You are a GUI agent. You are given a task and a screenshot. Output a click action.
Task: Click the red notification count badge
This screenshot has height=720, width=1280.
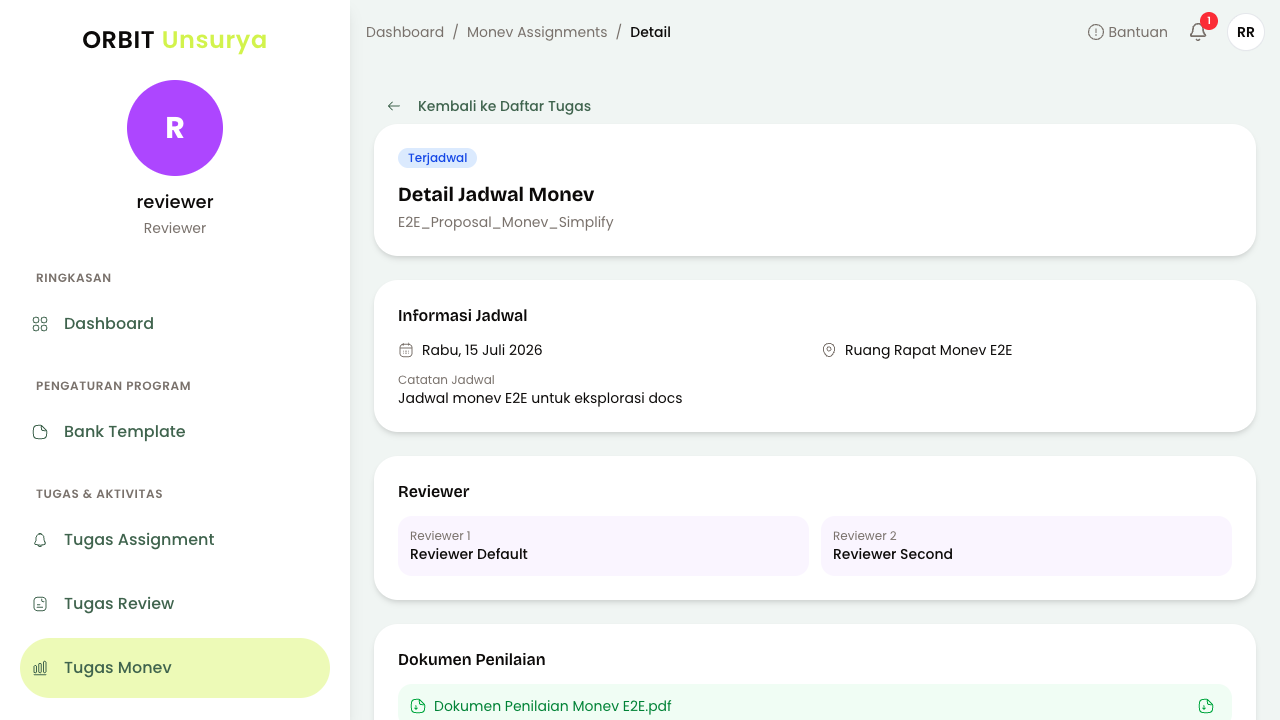(x=1209, y=21)
